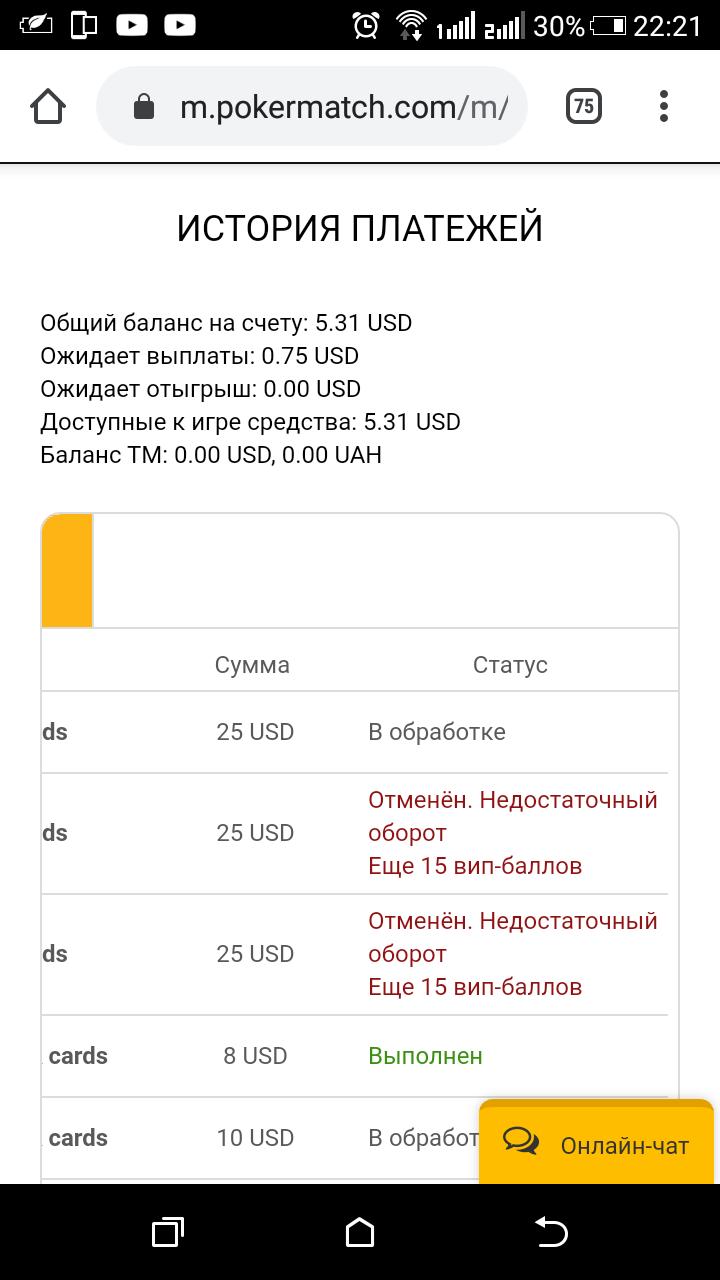Select the yellow tab in payment table

(x=67, y=570)
